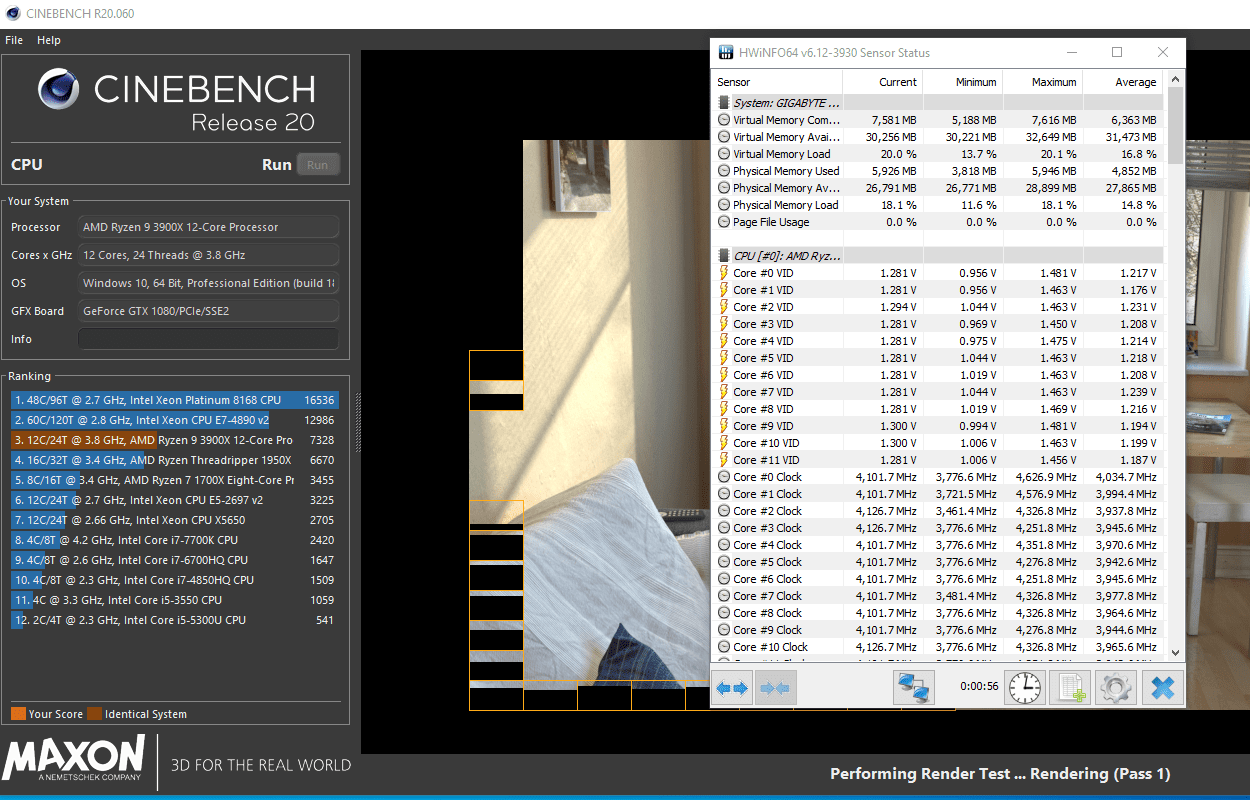Select the Physical Memory Used sensor row

(x=938, y=171)
